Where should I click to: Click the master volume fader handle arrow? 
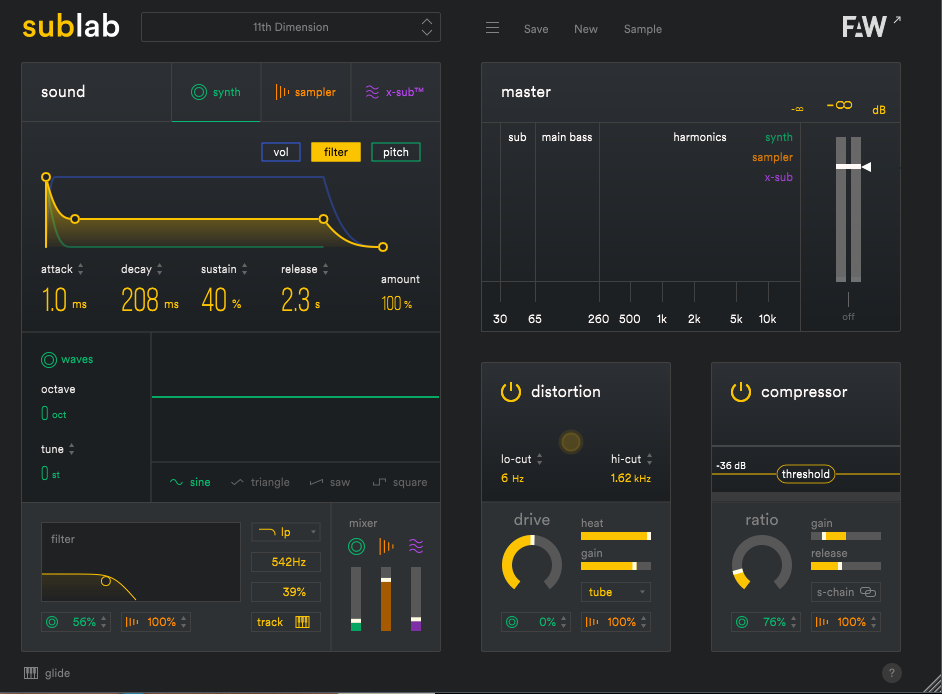[x=866, y=166]
